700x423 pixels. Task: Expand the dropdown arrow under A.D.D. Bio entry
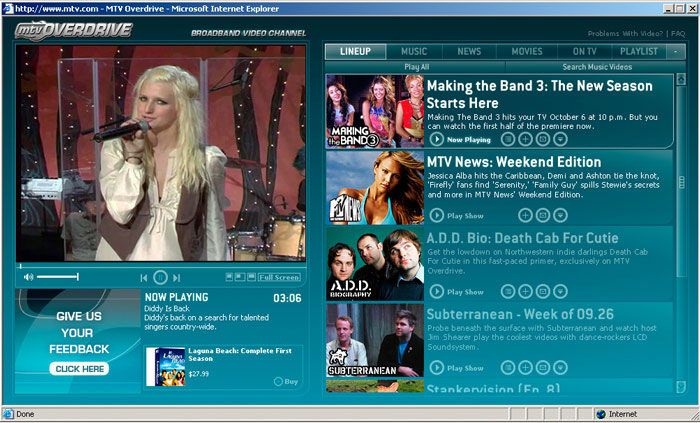point(560,291)
